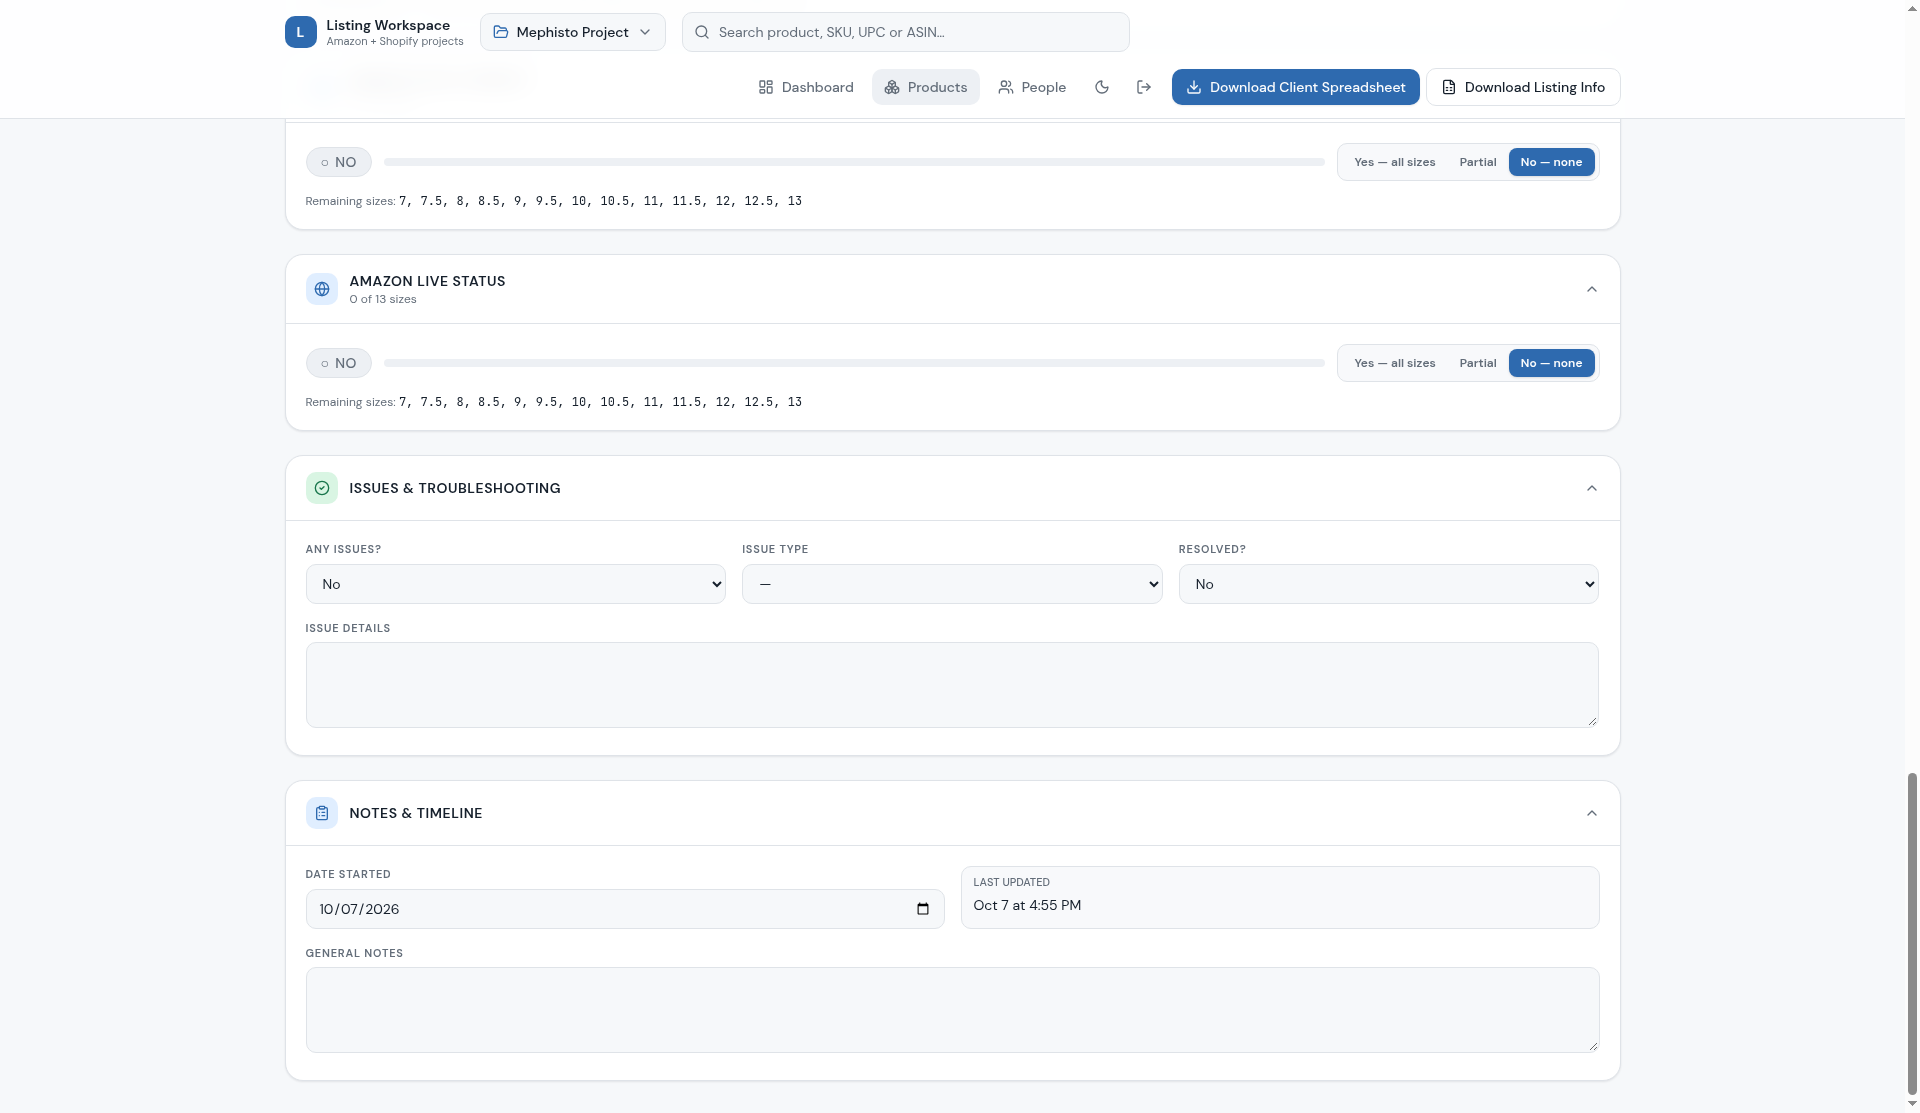Select 'Yes — all sizes' in Amazon Live Status
This screenshot has height=1113, width=1920.
[x=1394, y=363]
